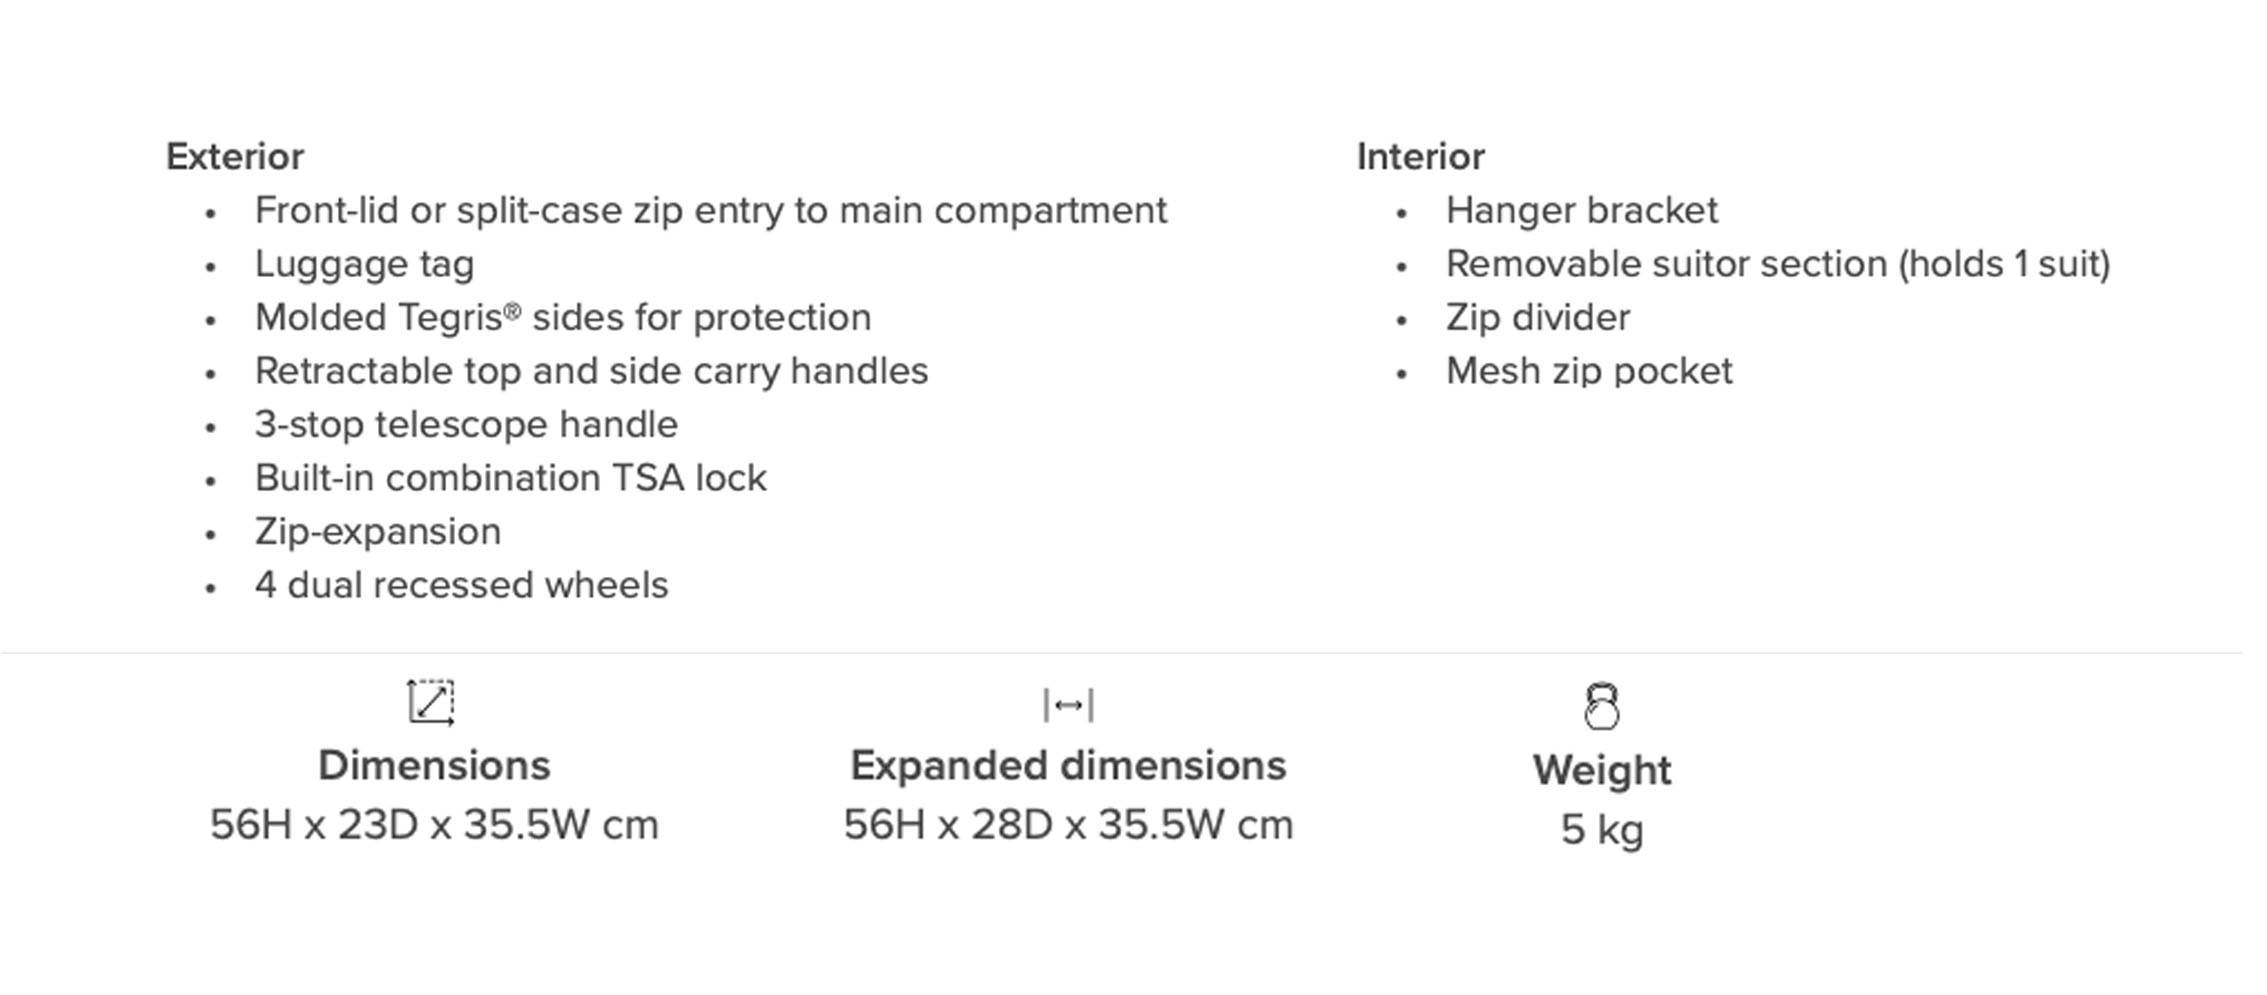Click the Front-lid or split-case zip entry item
Viewport: 2267px width, 995px height.
click(711, 211)
